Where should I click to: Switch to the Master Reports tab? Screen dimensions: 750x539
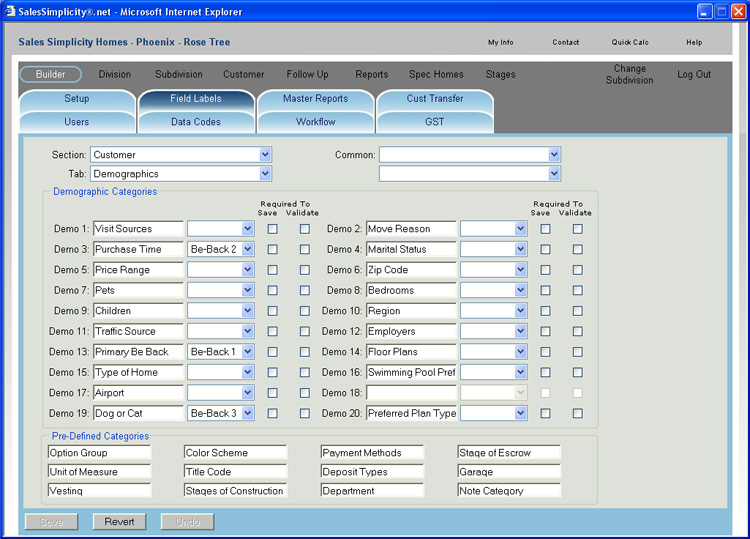pyautogui.click(x=315, y=99)
